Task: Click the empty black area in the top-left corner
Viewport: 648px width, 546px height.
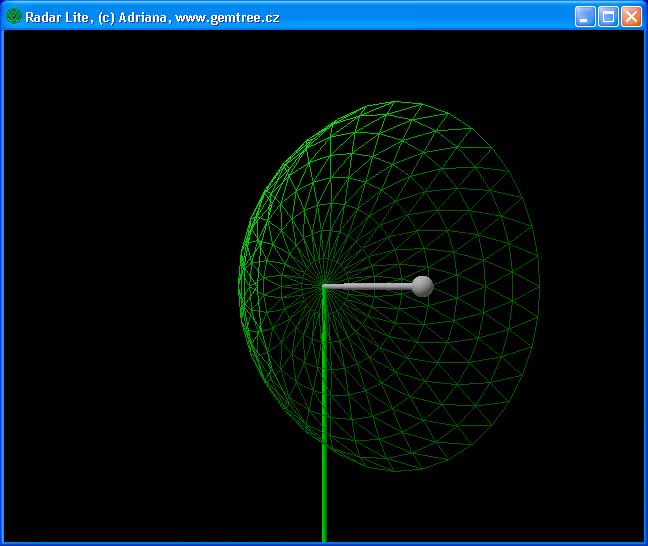Action: pos(60,80)
